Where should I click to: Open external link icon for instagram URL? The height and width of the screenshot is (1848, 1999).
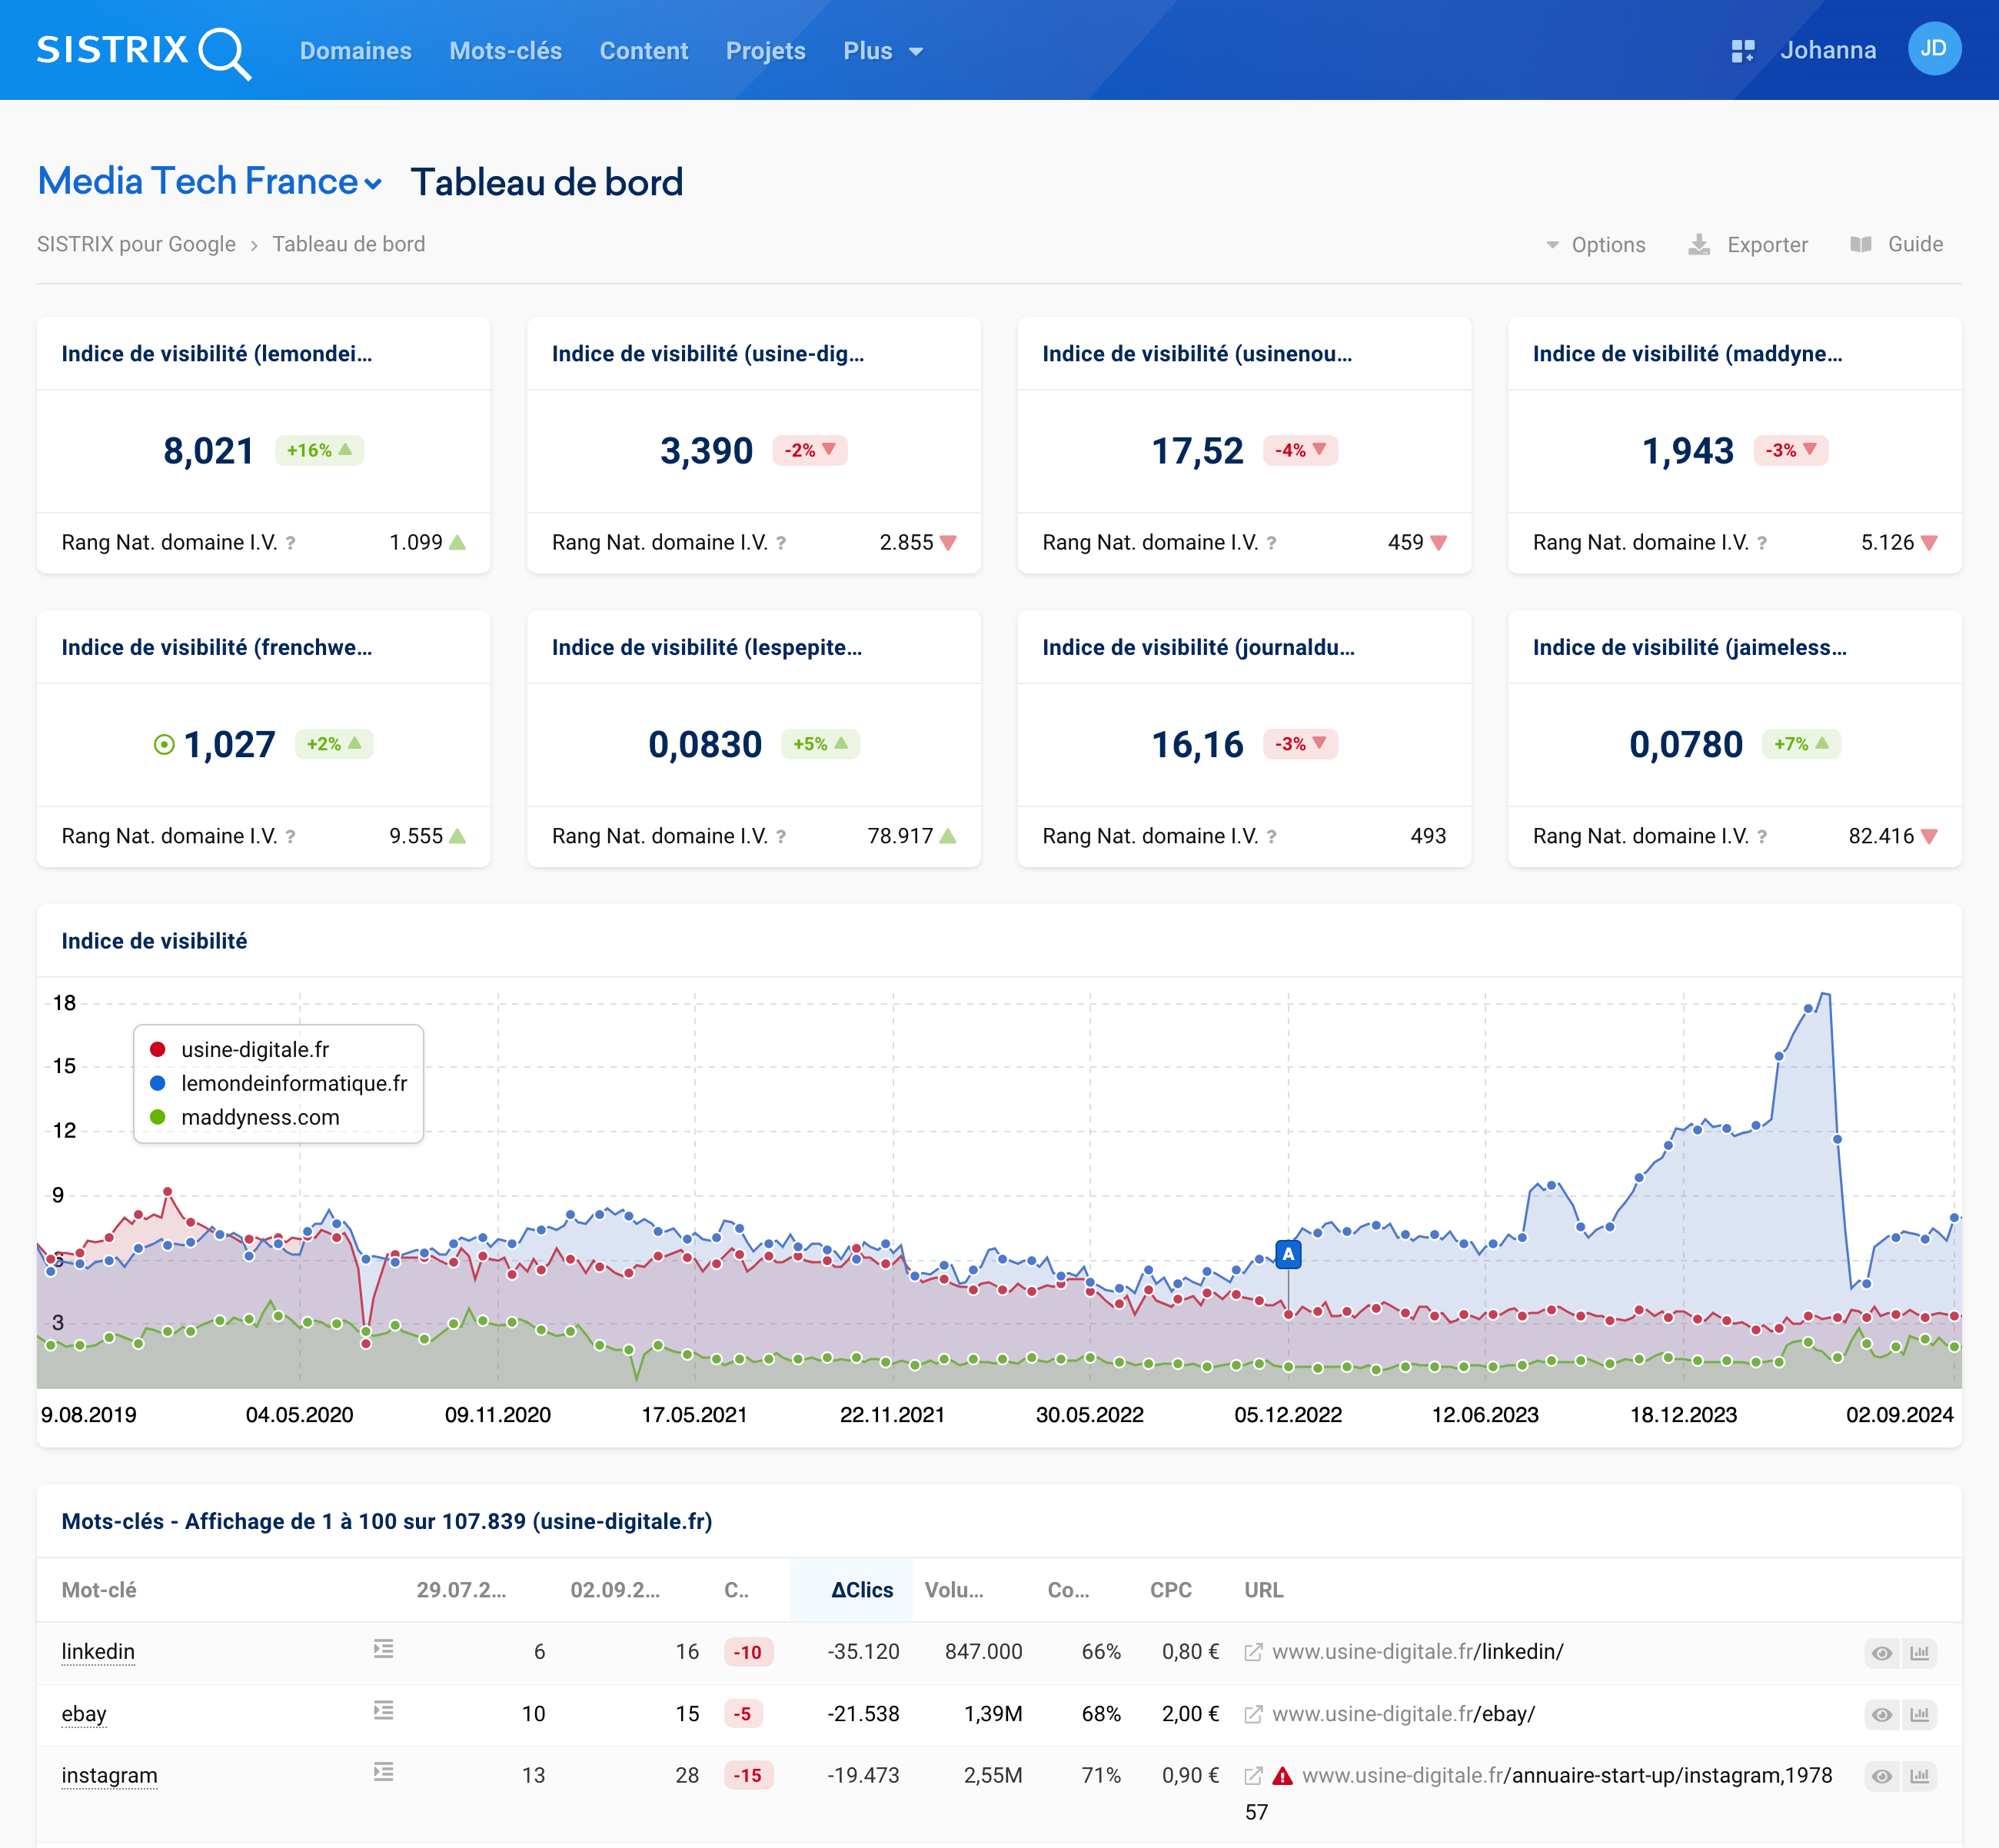pos(1253,1776)
